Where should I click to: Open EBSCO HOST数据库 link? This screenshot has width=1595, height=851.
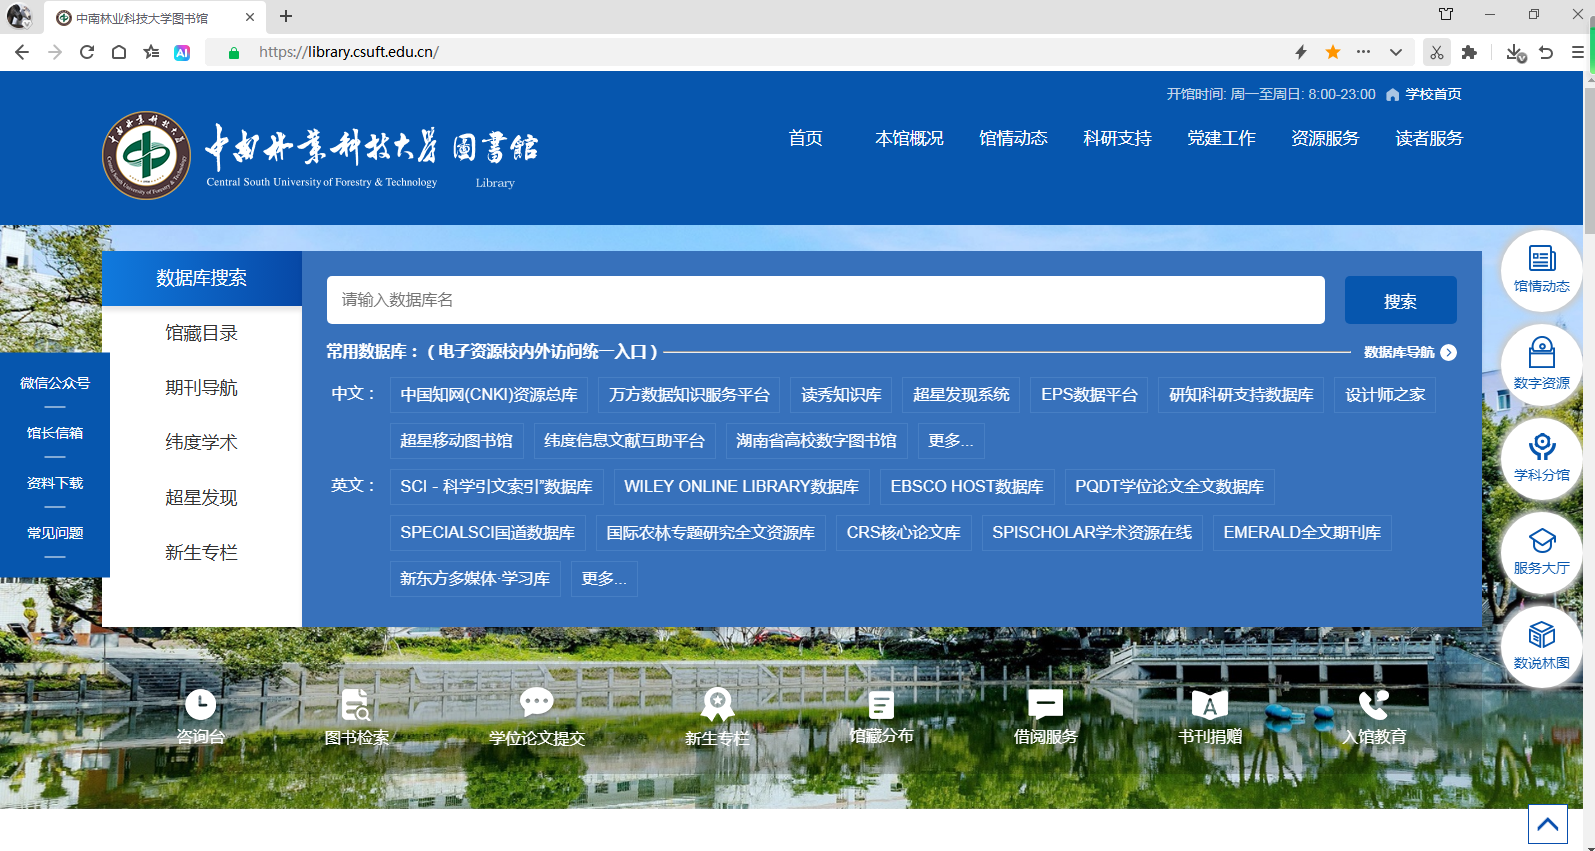point(967,487)
